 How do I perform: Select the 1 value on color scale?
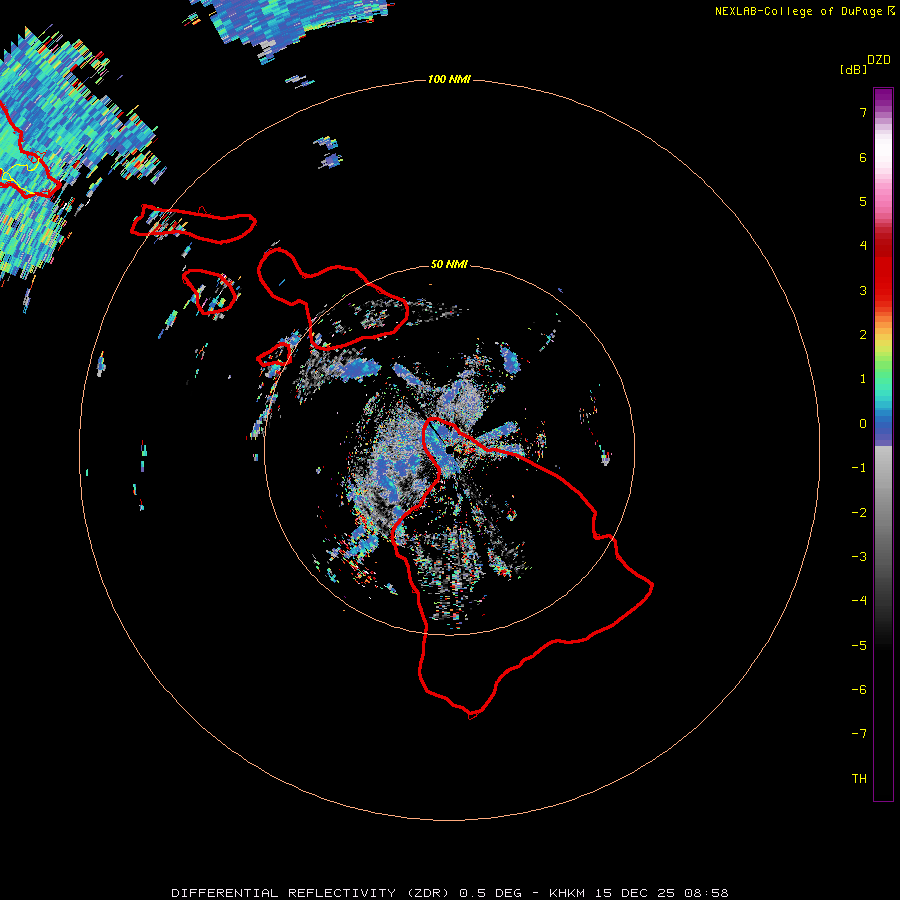pyautogui.click(x=863, y=379)
